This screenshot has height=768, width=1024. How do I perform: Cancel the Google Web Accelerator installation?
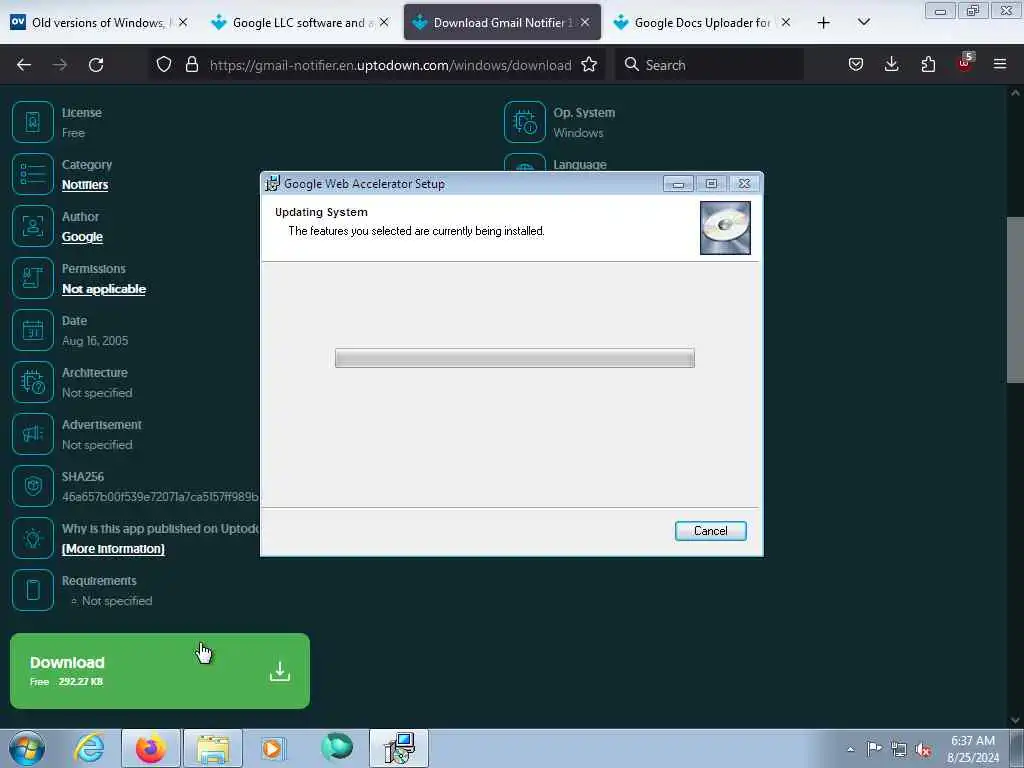pyautogui.click(x=711, y=531)
